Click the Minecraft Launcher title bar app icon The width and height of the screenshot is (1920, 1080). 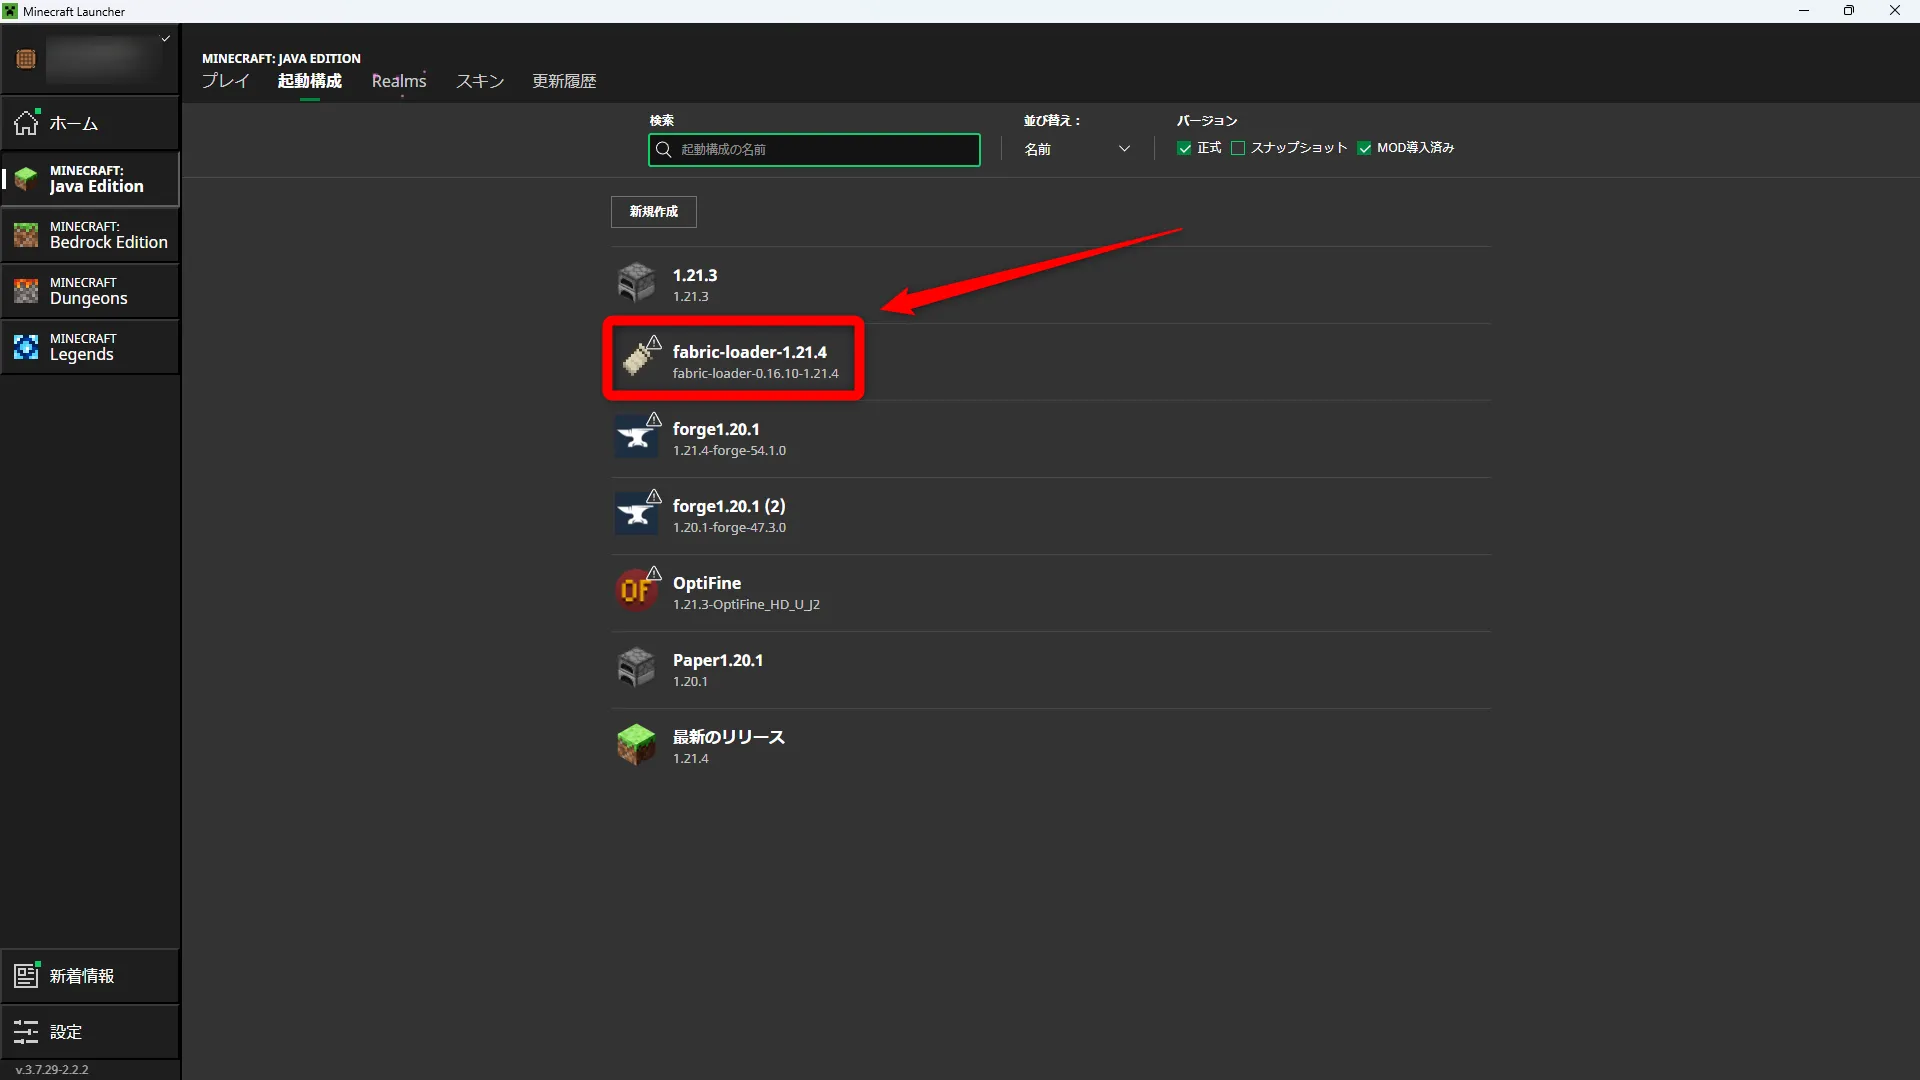10,11
